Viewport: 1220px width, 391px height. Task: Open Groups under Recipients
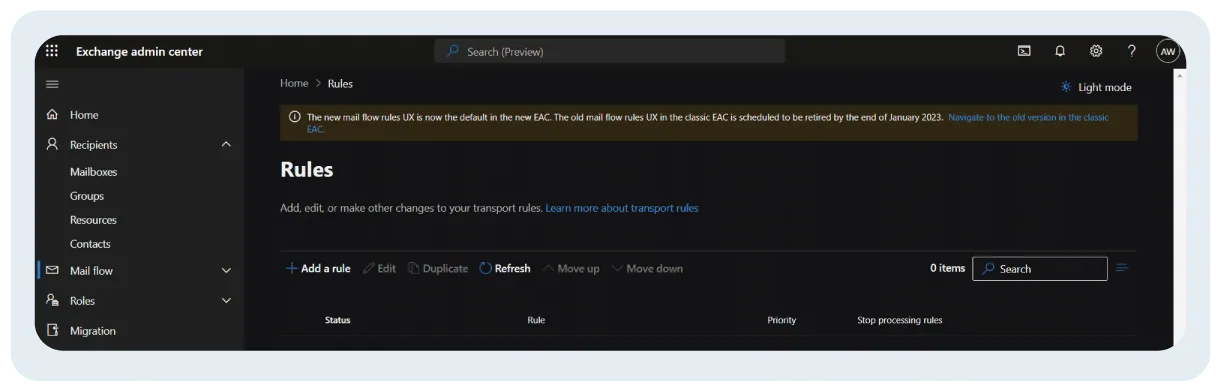click(87, 196)
